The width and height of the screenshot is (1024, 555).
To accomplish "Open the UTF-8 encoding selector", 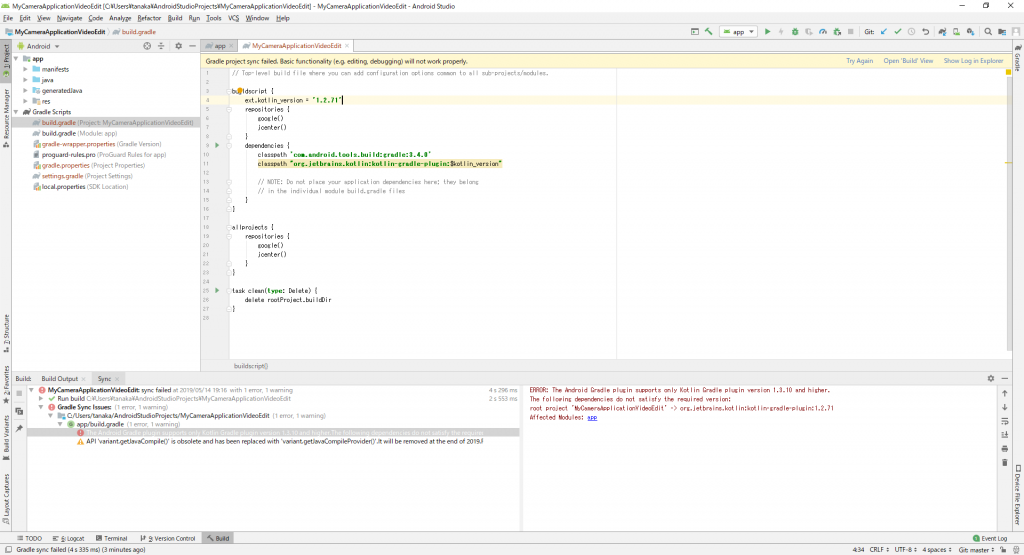I will [905, 550].
